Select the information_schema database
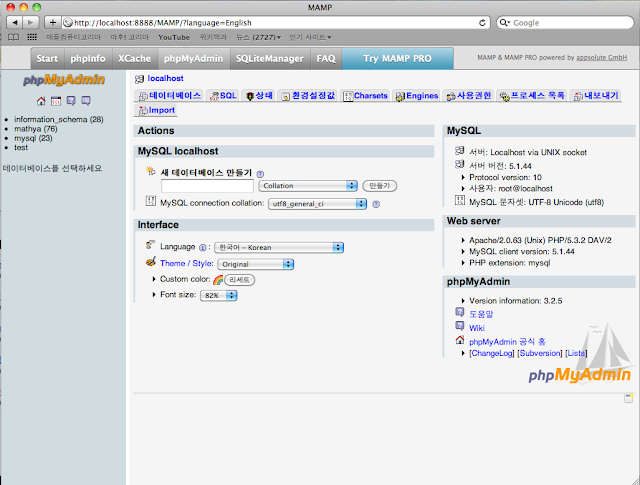Screen dimensions: 640x485 pyautogui.click(x=59, y=119)
